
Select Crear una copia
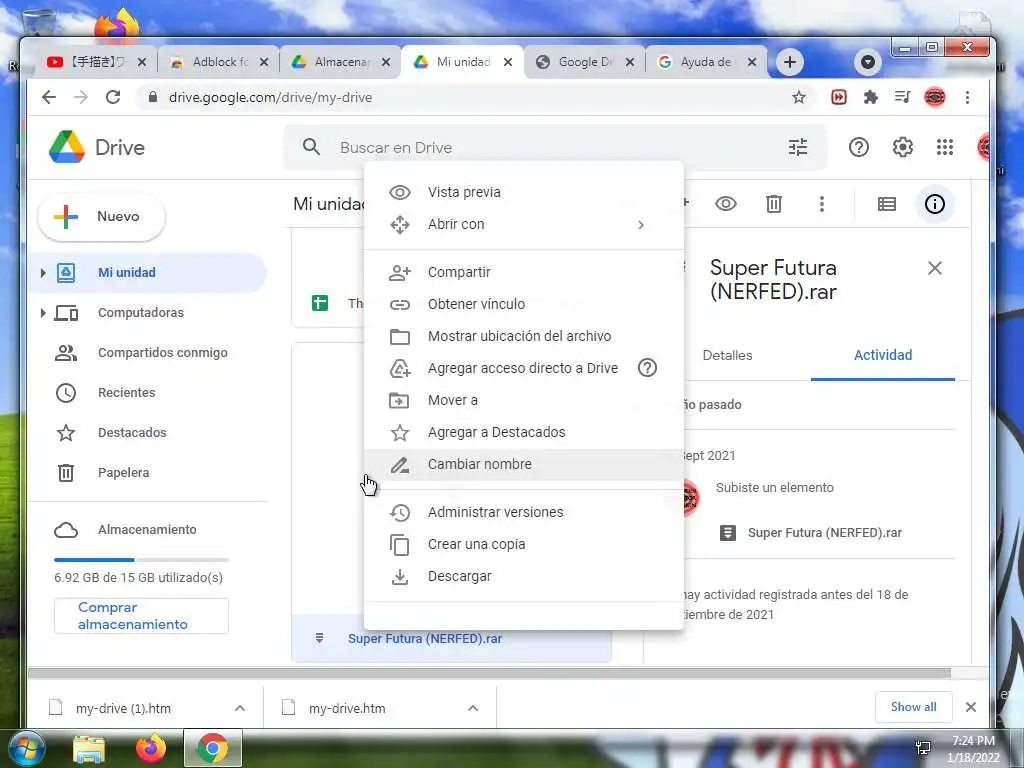tap(524, 545)
